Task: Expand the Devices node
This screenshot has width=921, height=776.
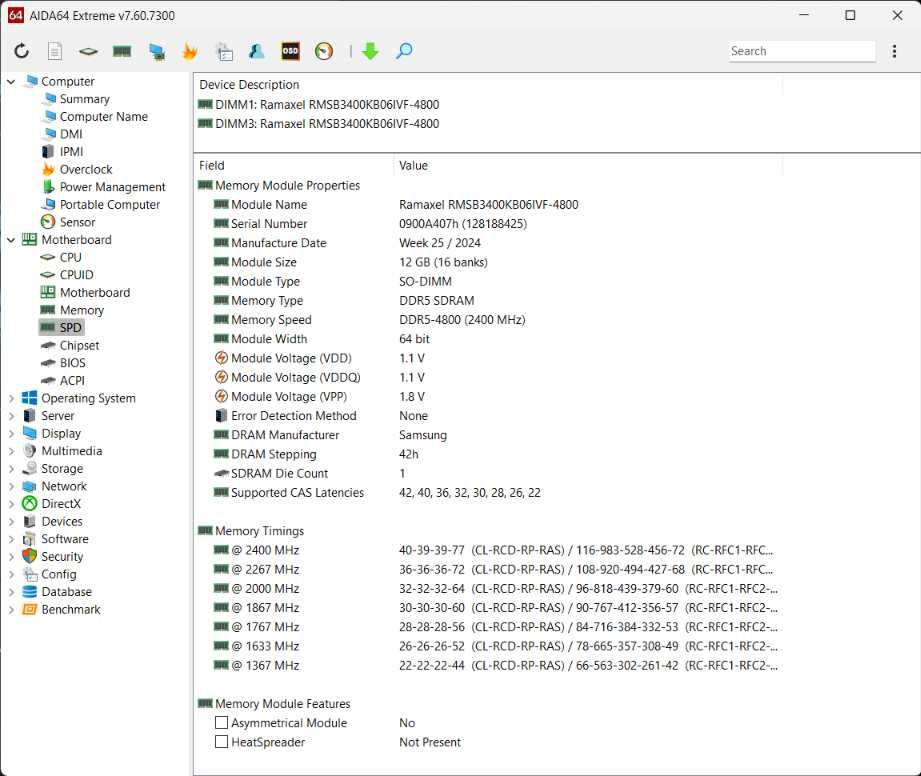Action: 11,522
